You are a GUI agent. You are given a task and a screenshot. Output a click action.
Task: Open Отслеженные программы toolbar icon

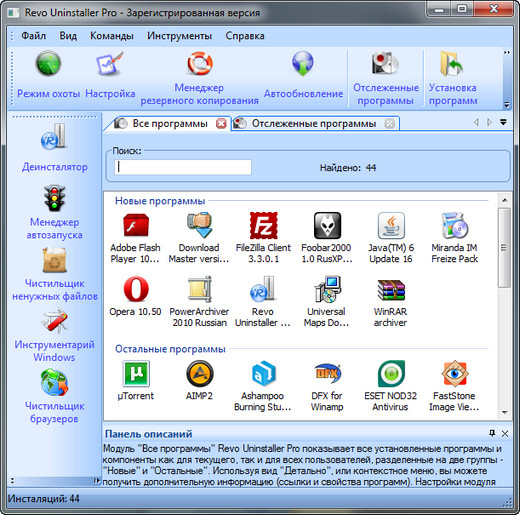click(x=385, y=63)
